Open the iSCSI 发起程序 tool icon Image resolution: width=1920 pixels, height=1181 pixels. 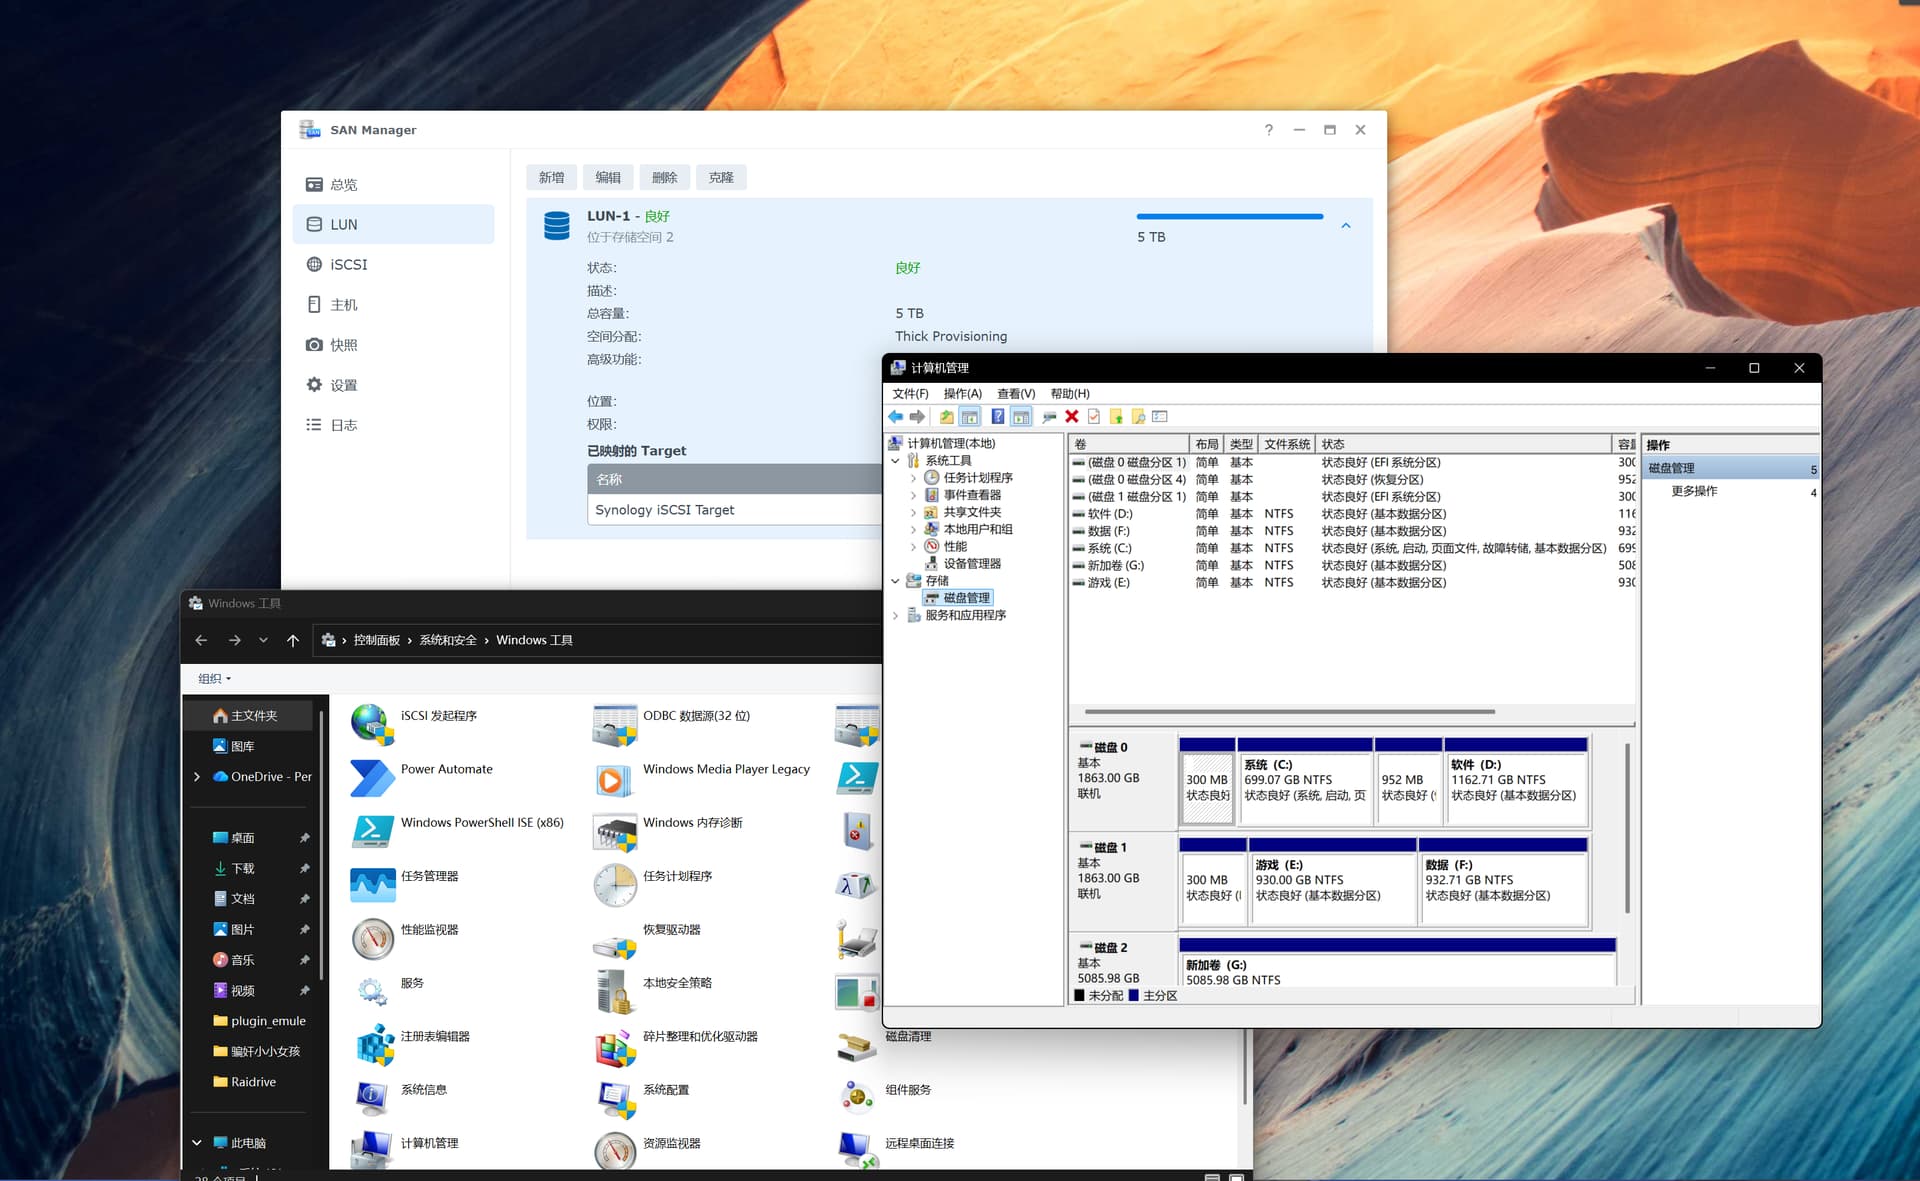click(x=373, y=722)
